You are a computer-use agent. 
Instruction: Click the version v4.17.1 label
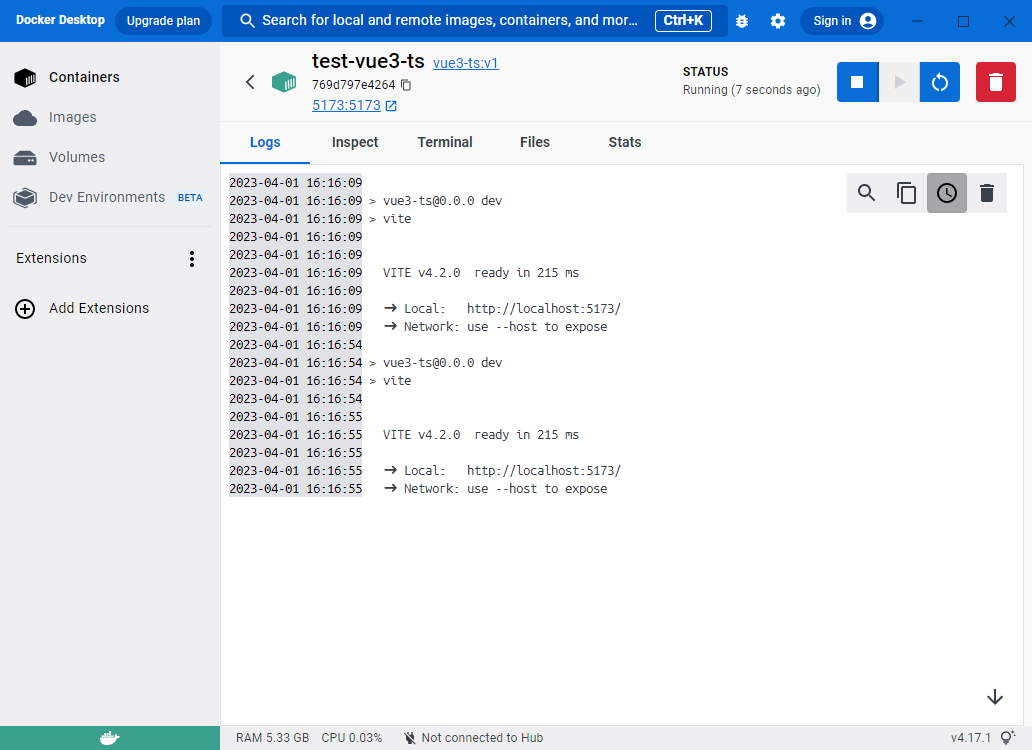click(x=970, y=738)
